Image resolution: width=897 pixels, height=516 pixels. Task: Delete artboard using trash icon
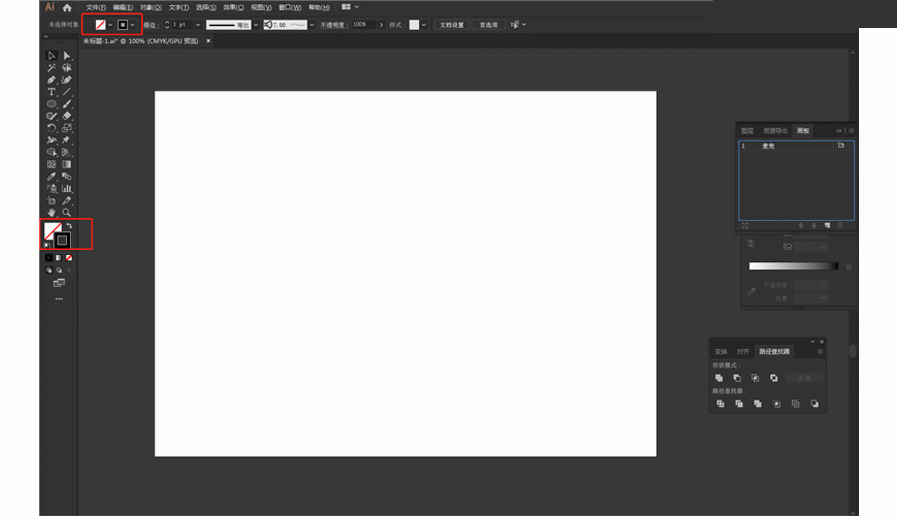841,226
